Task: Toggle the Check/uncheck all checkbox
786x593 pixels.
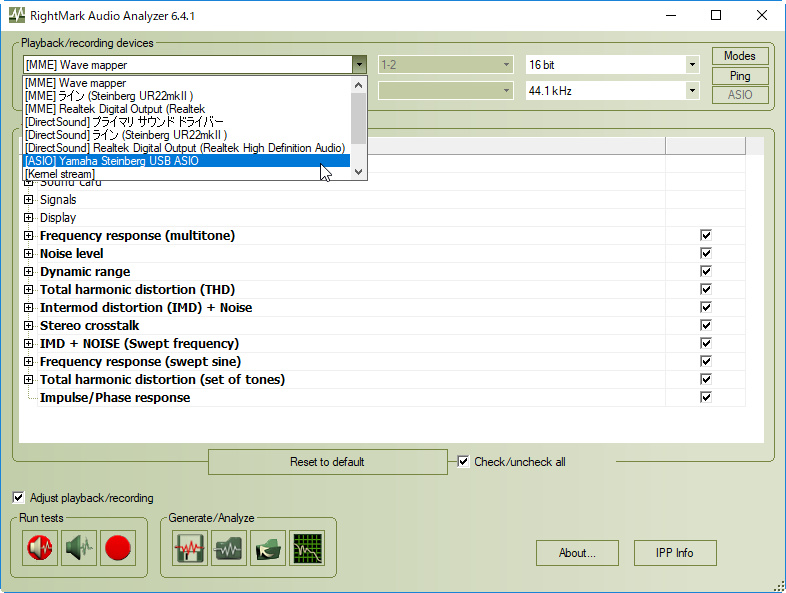Action: coord(463,462)
